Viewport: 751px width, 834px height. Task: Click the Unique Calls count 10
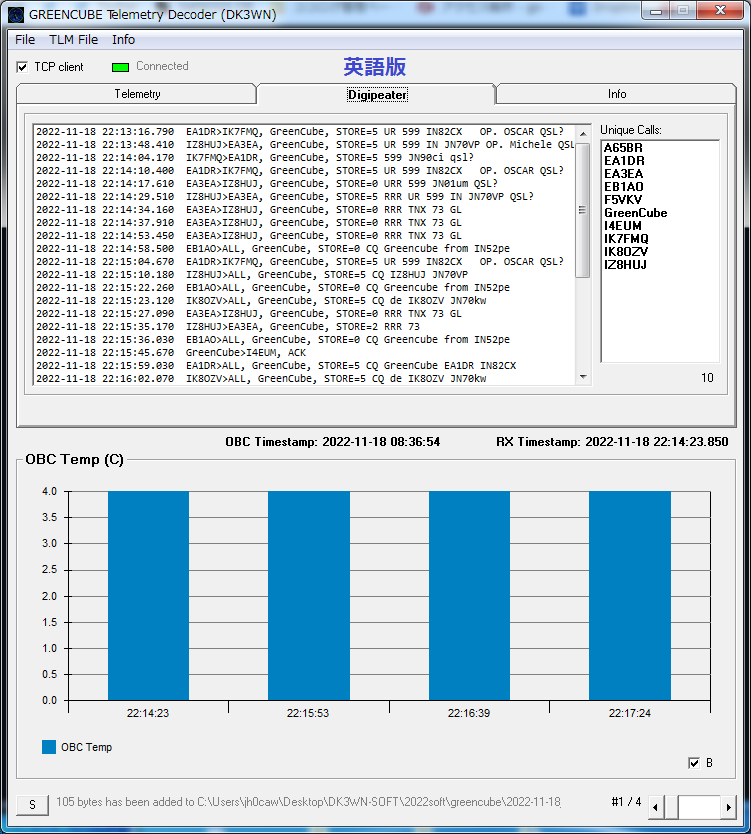pyautogui.click(x=707, y=378)
